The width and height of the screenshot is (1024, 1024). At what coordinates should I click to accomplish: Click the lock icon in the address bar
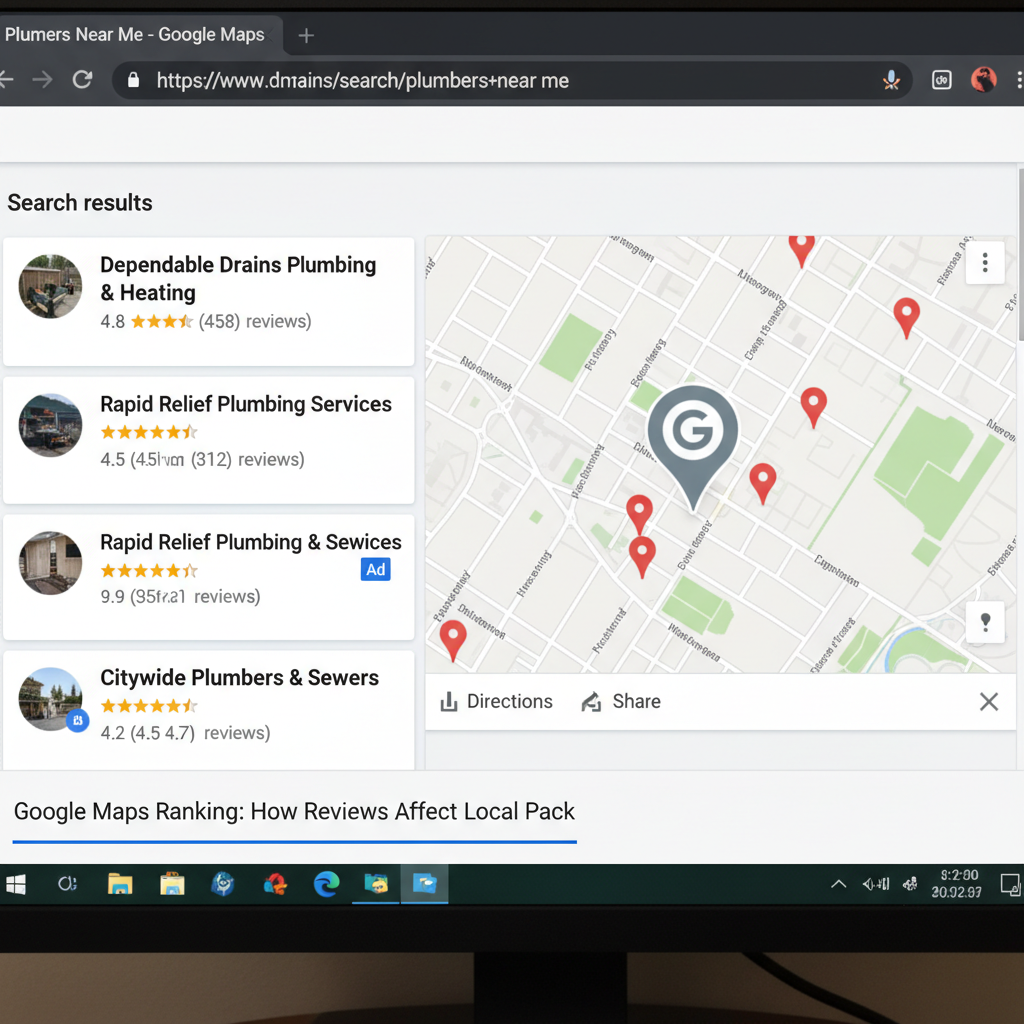[133, 80]
